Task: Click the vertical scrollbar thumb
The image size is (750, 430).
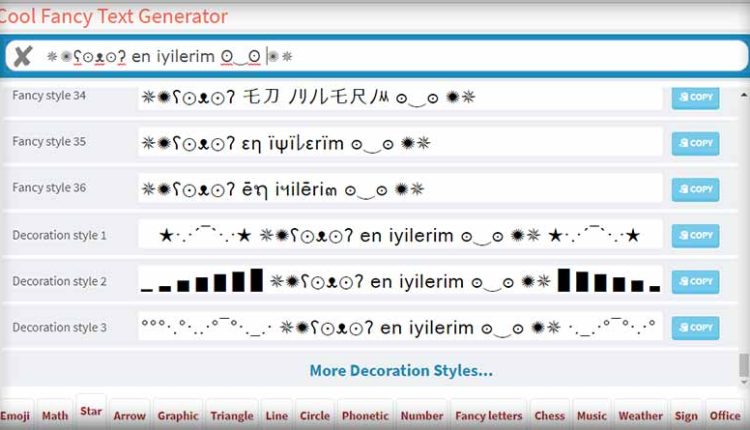Action: pos(743,365)
